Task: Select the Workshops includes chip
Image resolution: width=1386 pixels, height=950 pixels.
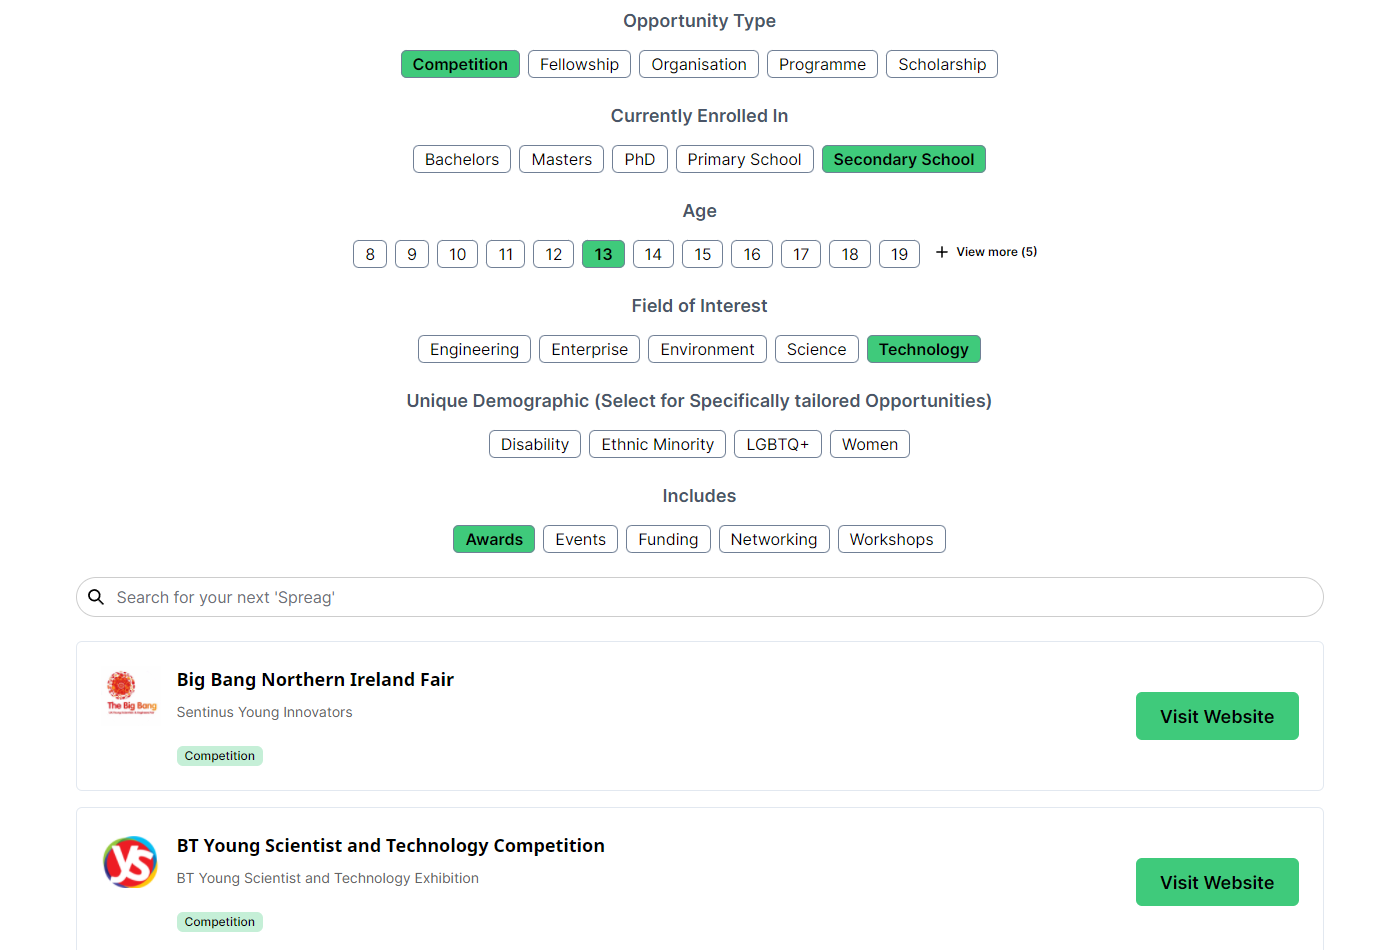Action: 891,539
